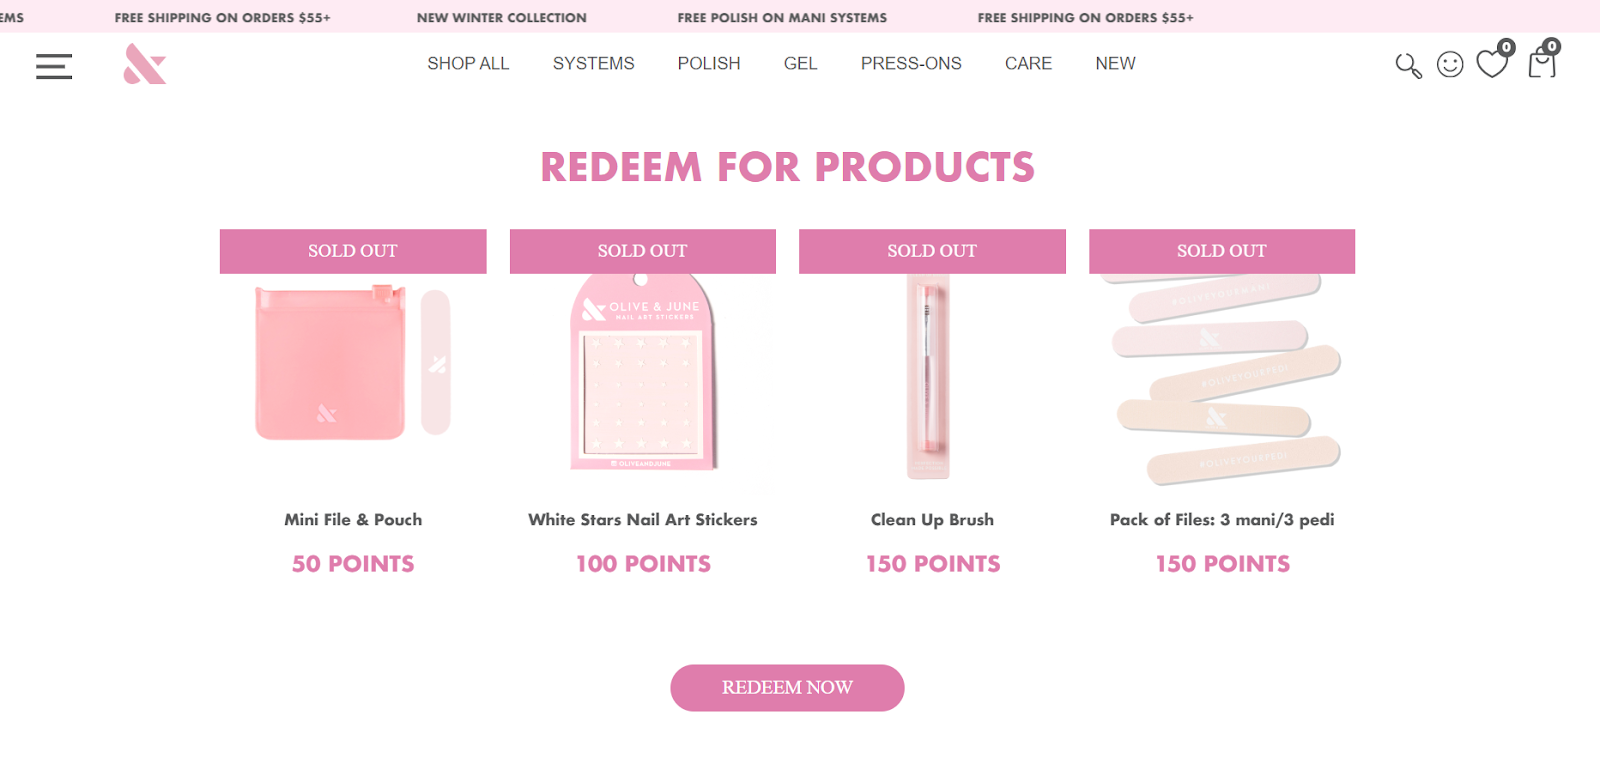This screenshot has width=1600, height=782.
Task: Click the Olive & June logo
Action: click(145, 64)
